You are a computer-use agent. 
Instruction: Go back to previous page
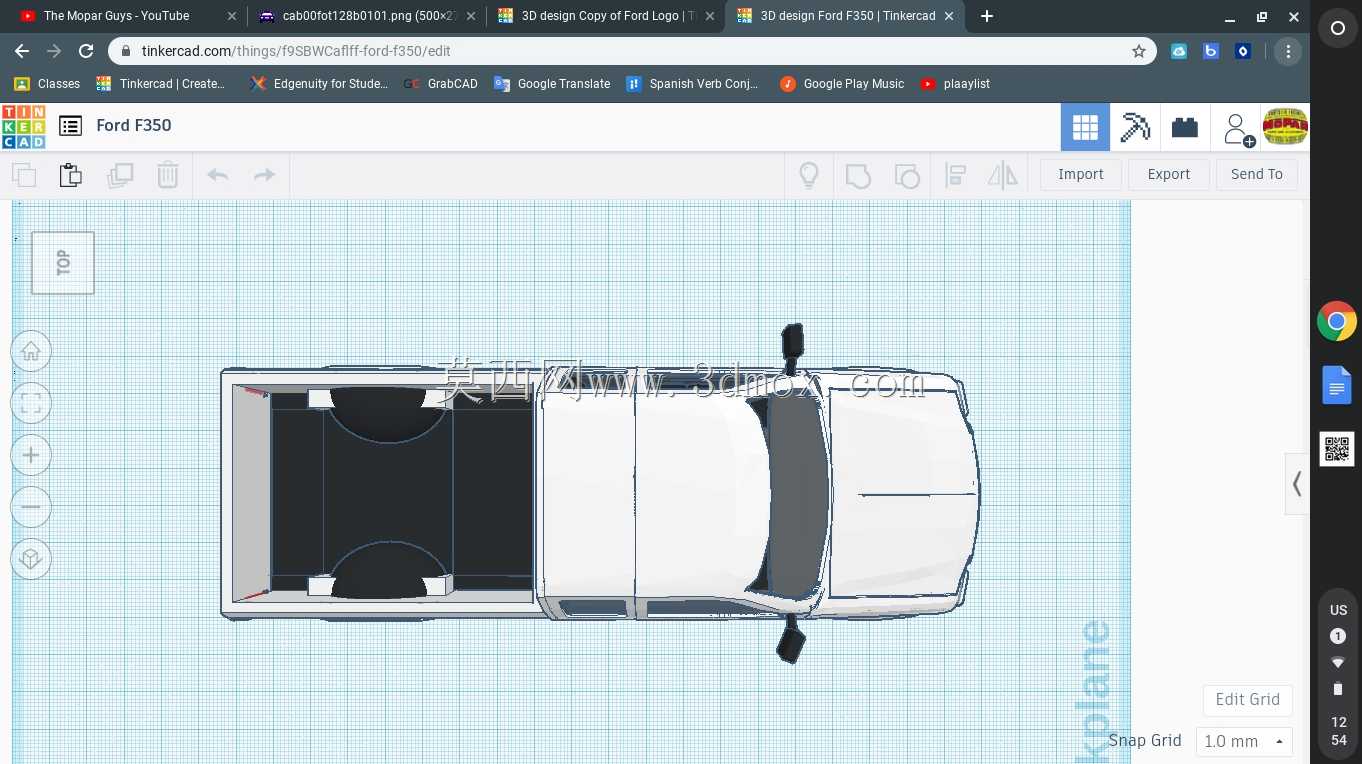pos(22,51)
